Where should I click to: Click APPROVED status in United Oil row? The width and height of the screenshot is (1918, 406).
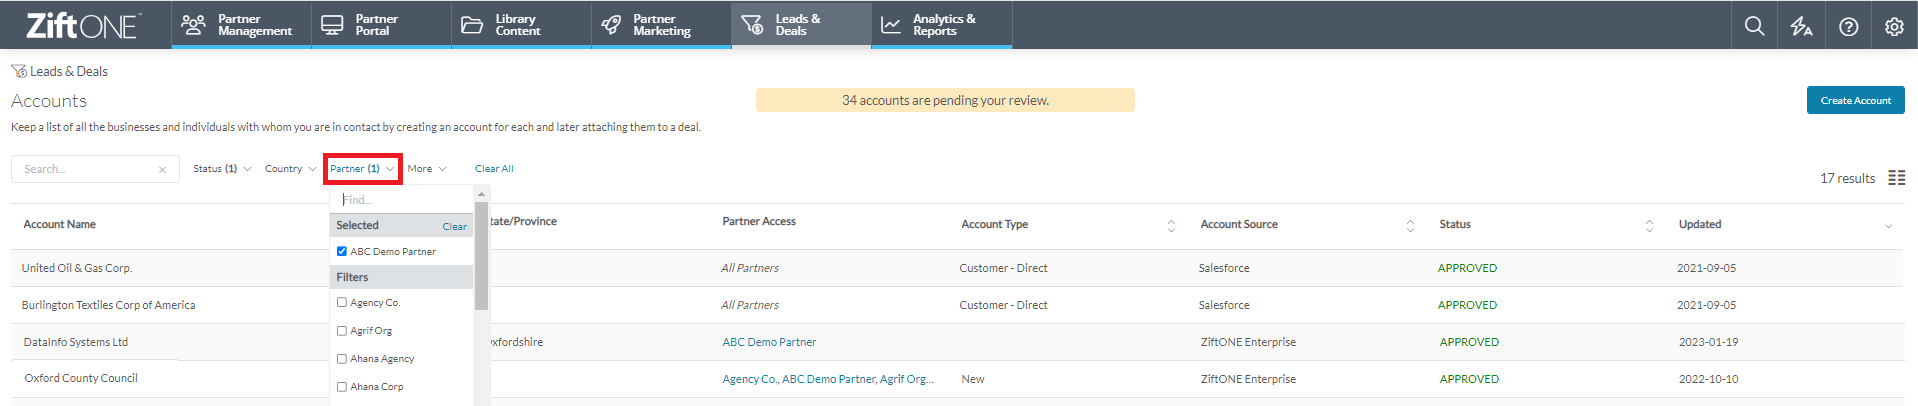(1467, 268)
